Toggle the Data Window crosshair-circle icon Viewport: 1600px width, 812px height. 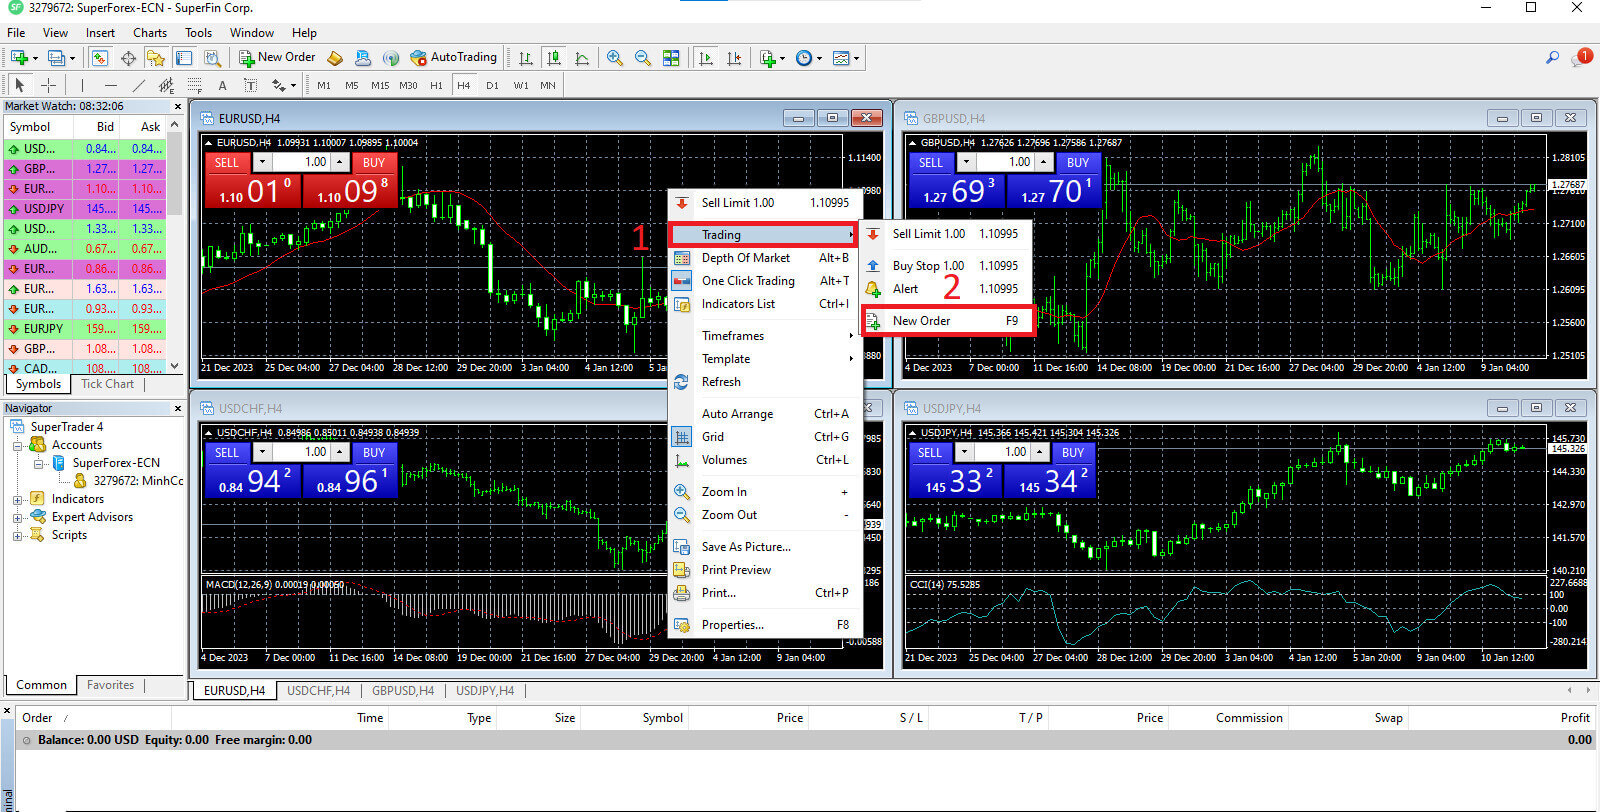128,58
